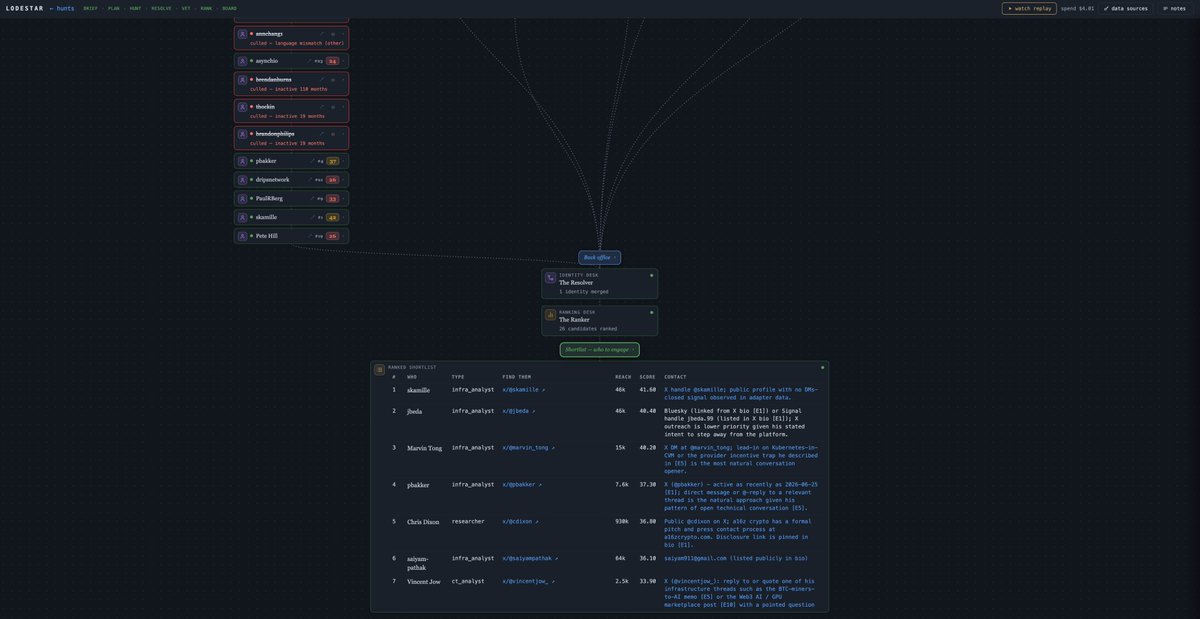
Task: Click jbeda name in shortlist
Action: (415, 411)
